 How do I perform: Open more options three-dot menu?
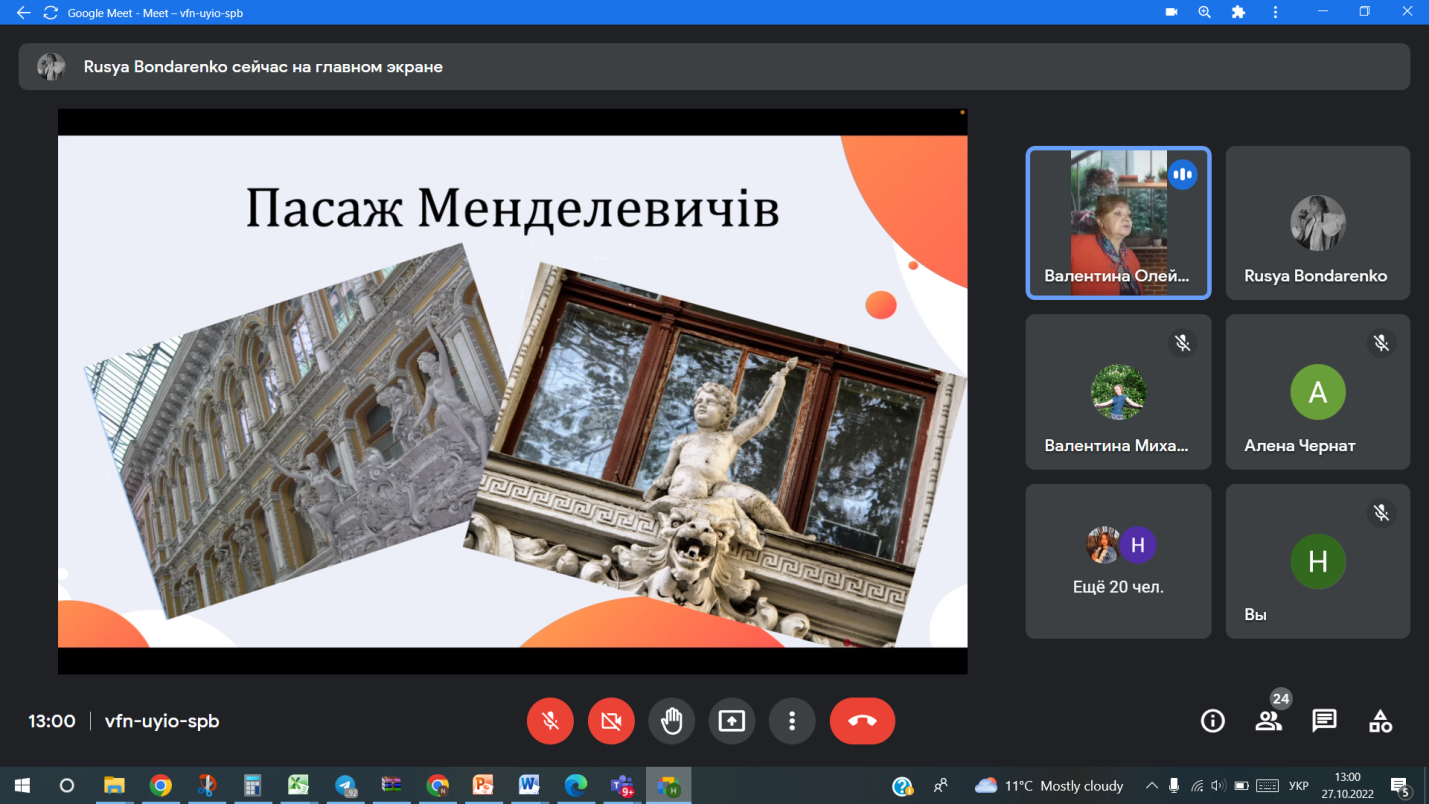pyautogui.click(x=792, y=721)
